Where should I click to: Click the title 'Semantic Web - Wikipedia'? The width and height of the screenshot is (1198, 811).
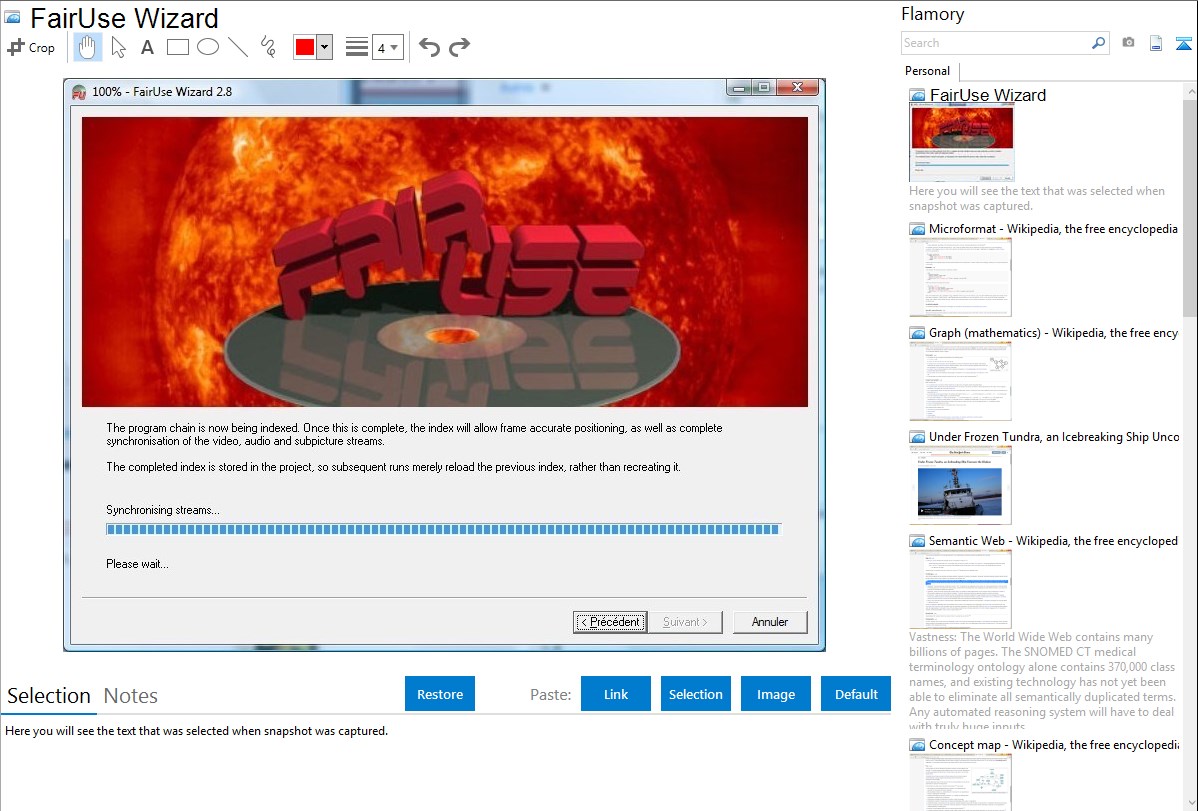(1054, 541)
